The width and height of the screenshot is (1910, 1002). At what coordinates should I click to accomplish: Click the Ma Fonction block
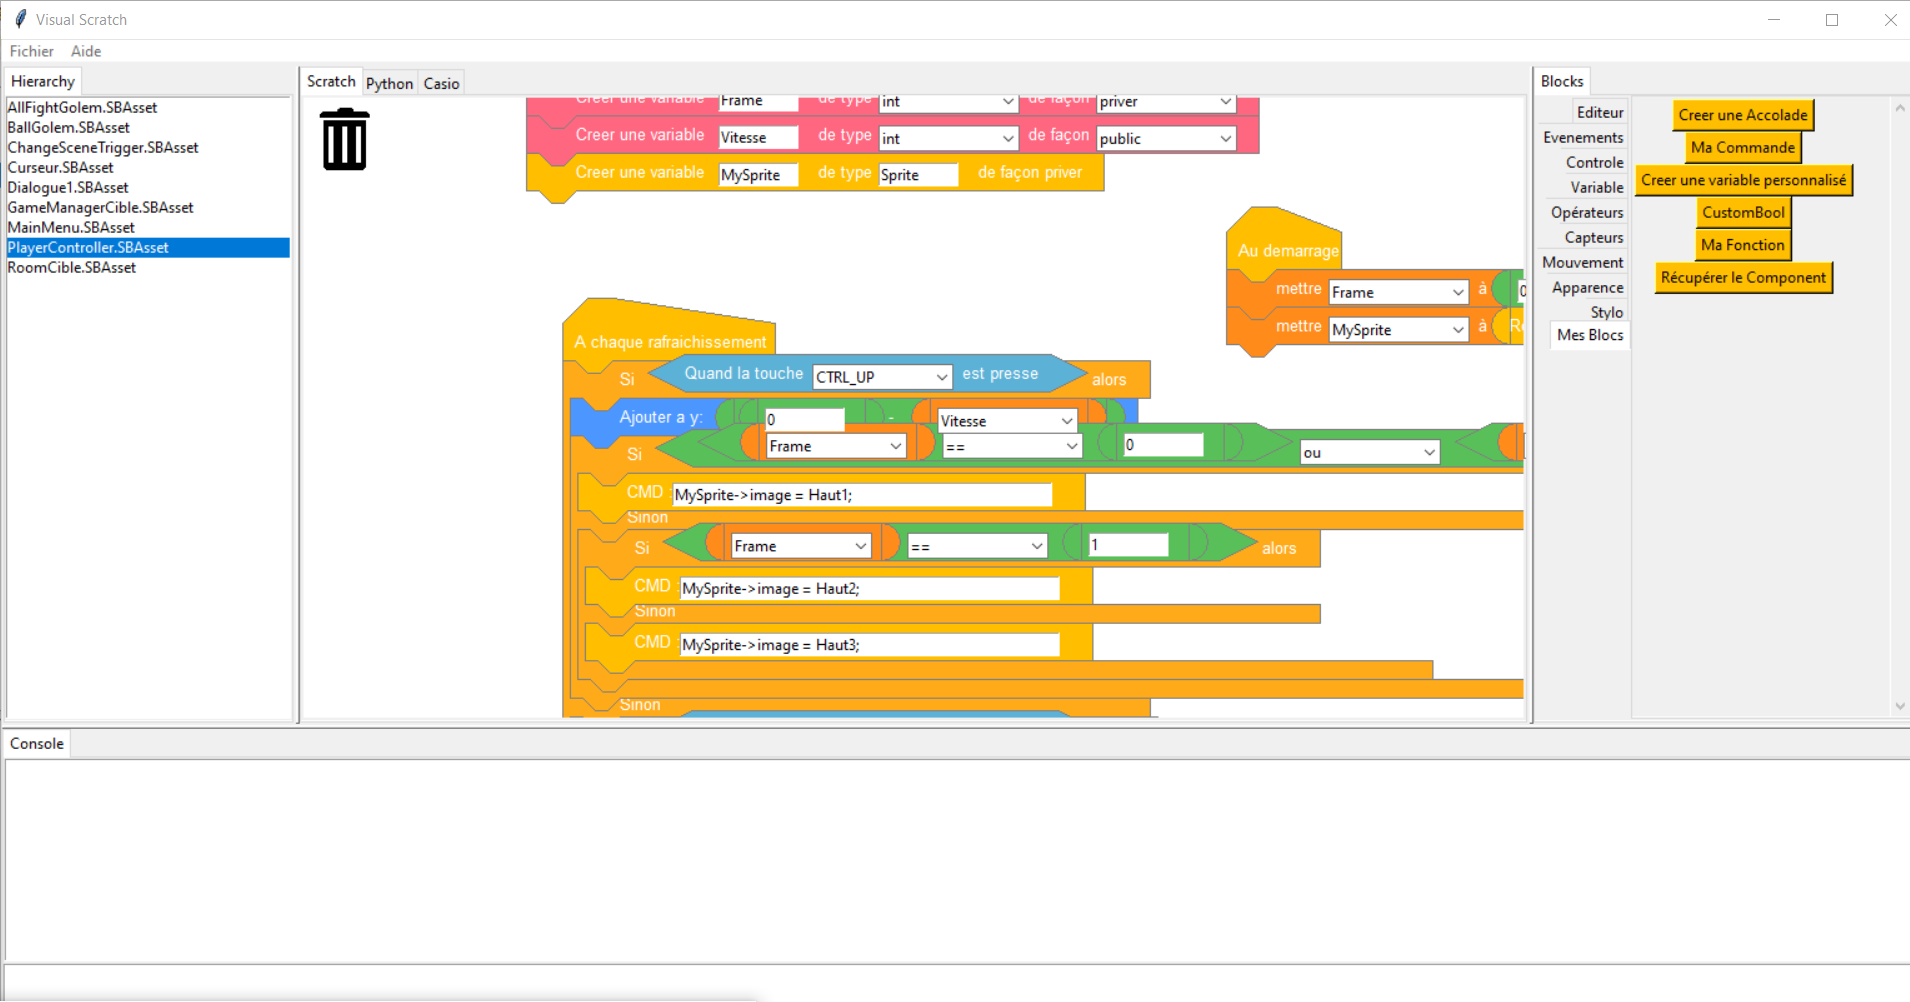1743,245
